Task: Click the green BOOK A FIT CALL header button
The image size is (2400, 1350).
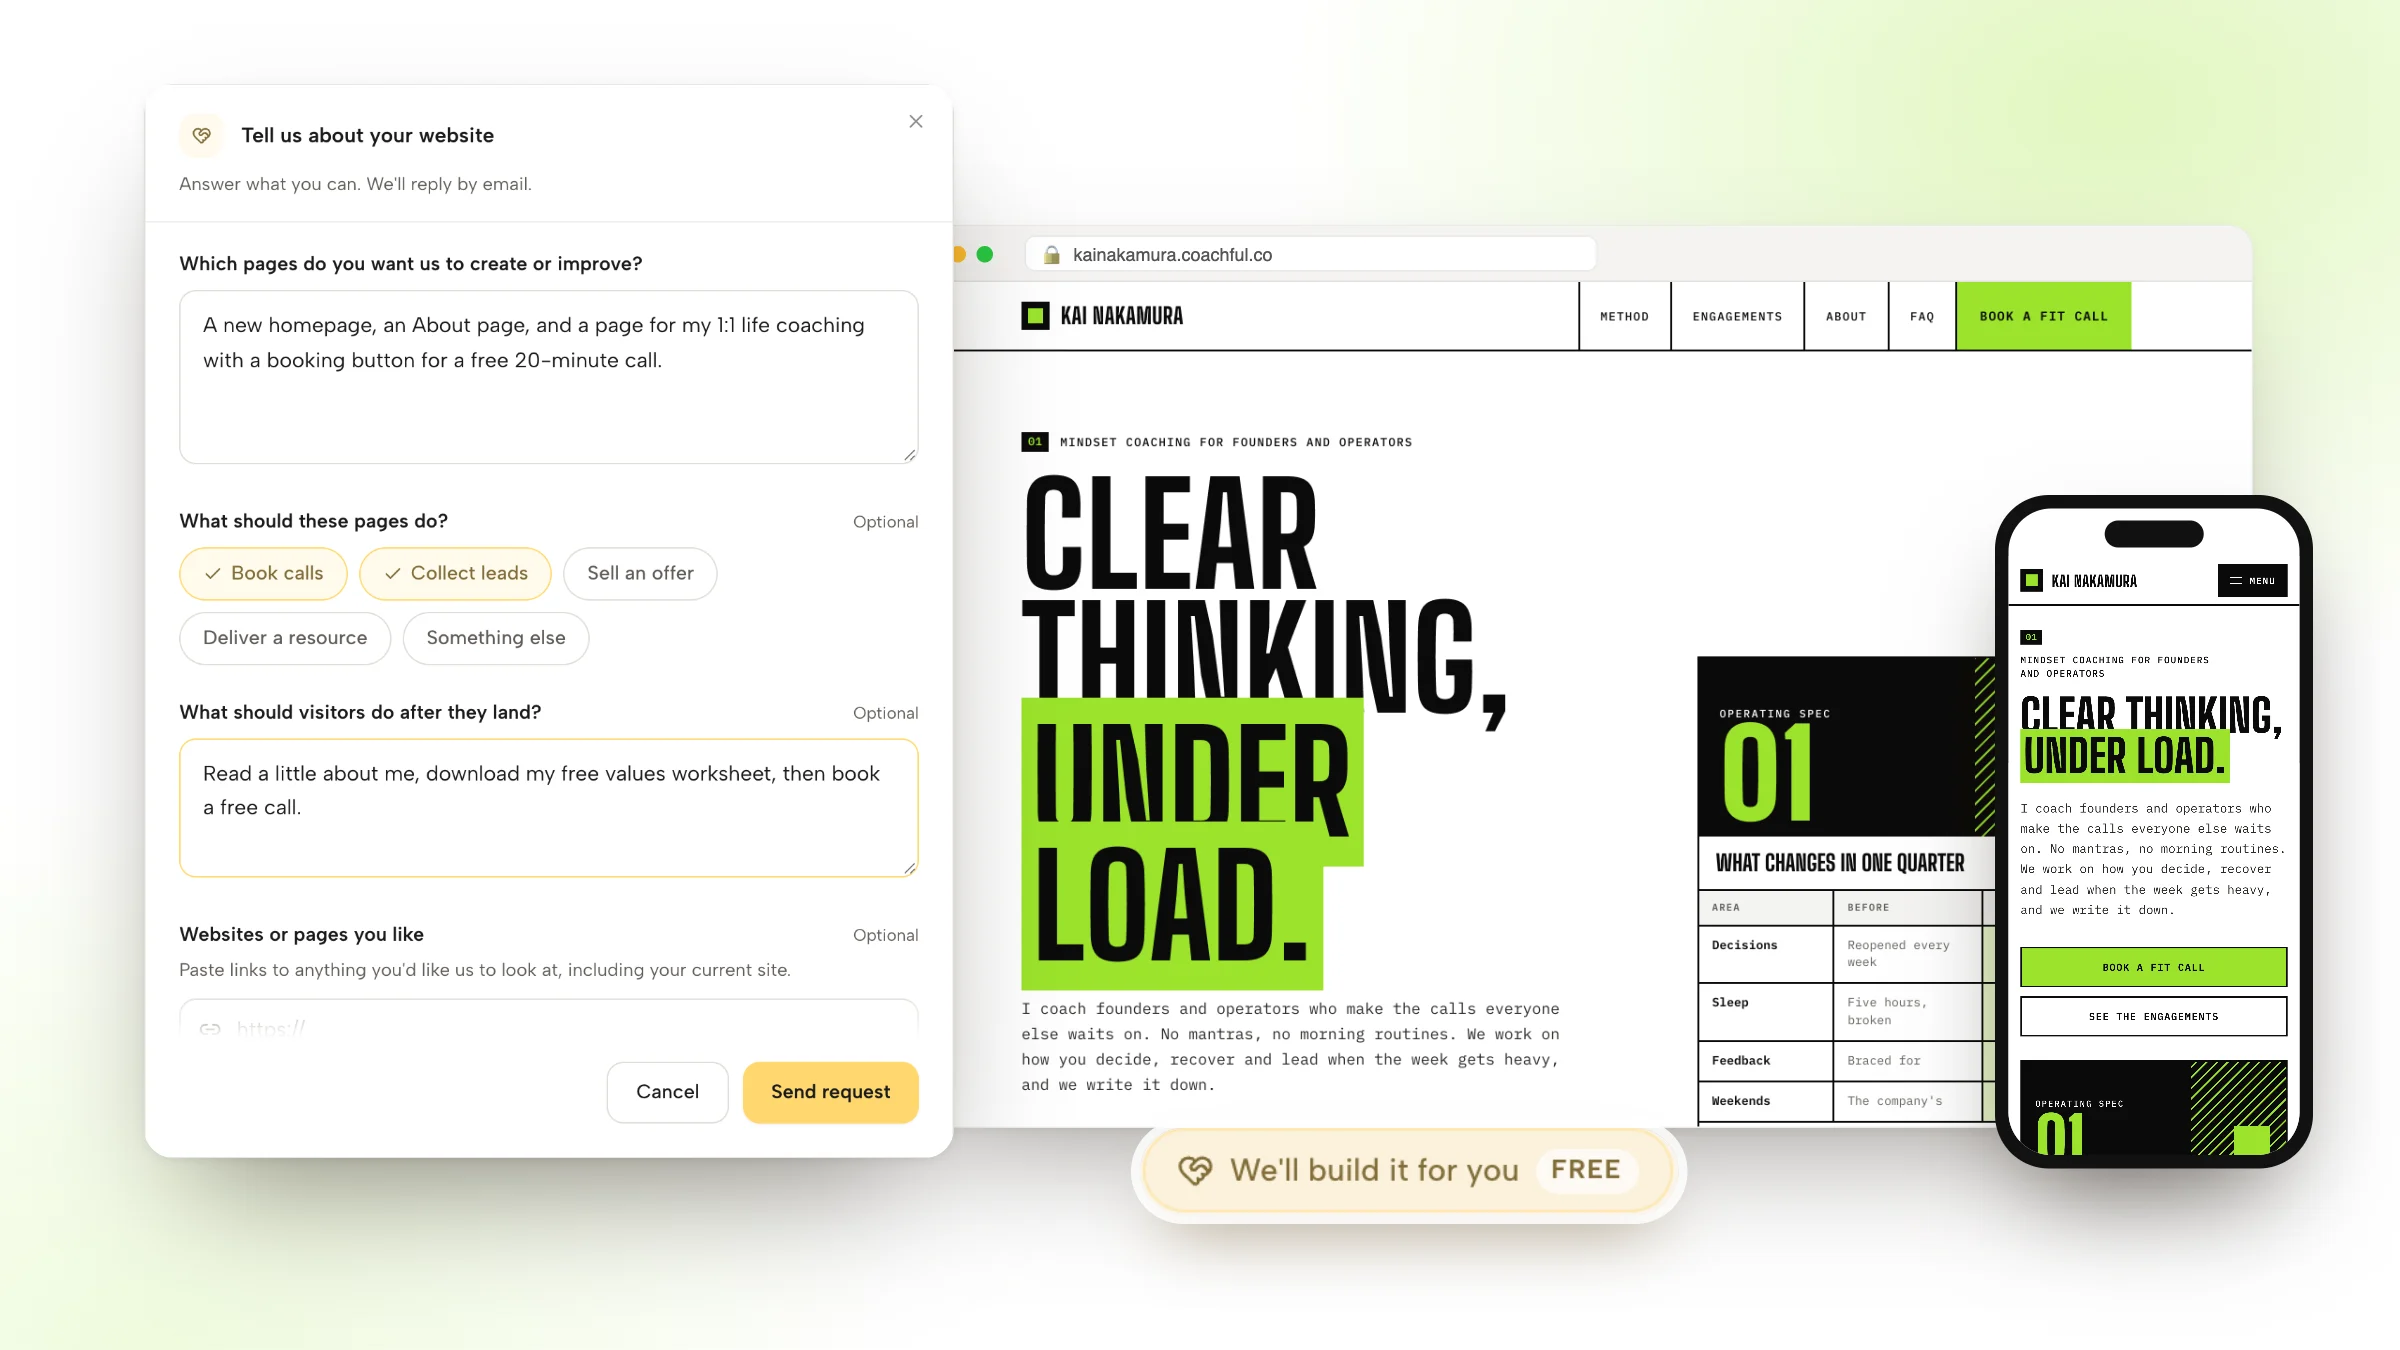Action: click(2043, 316)
